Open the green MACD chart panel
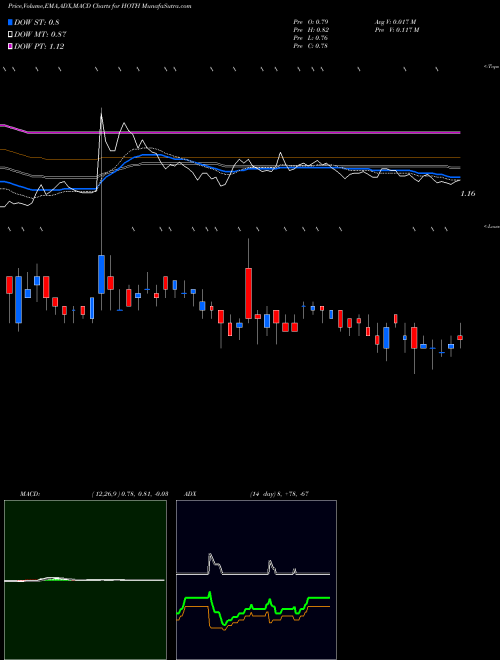Viewport: 500px width, 660px height. coord(85,580)
